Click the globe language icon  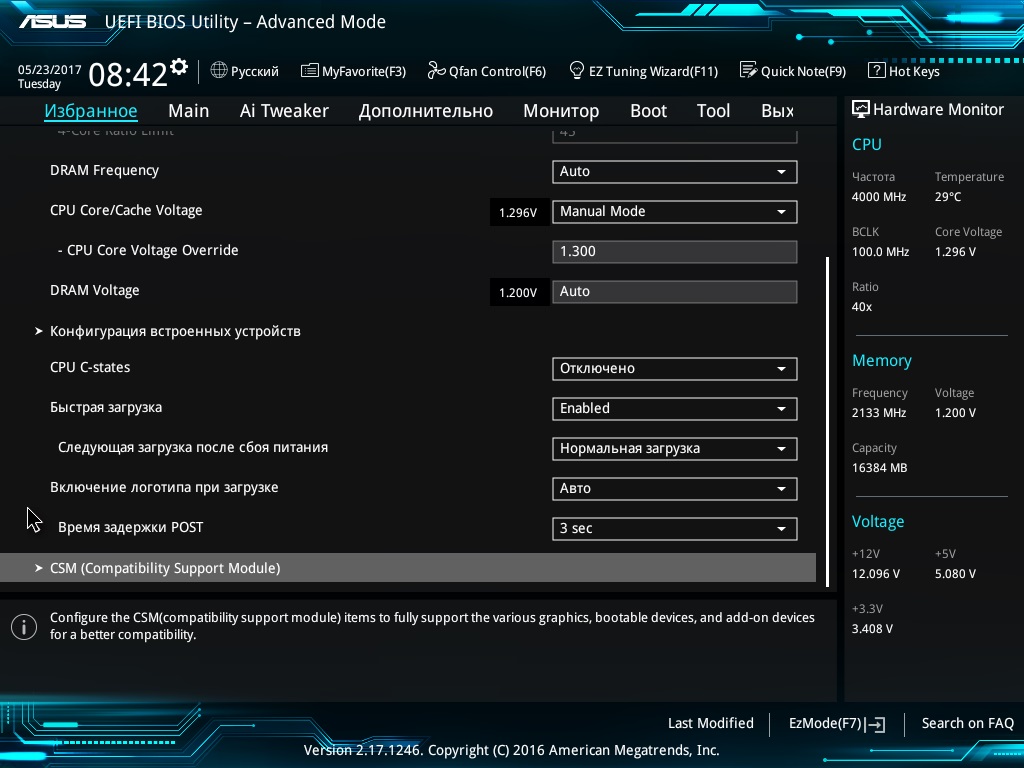219,70
